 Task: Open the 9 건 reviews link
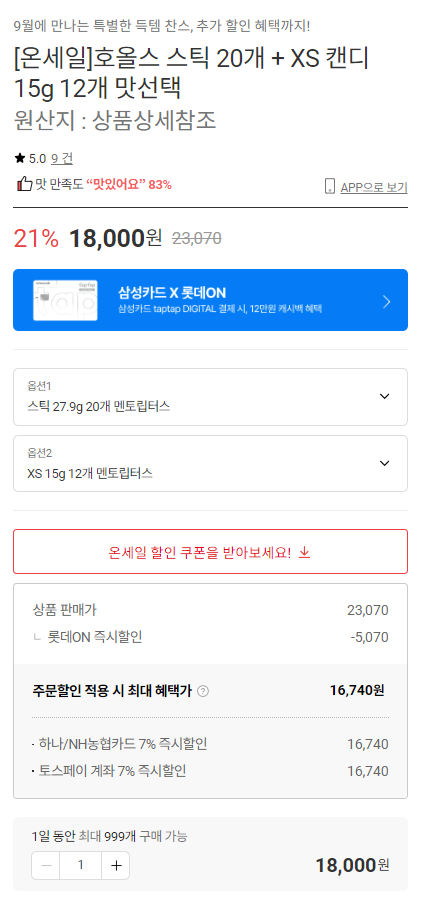click(62, 158)
